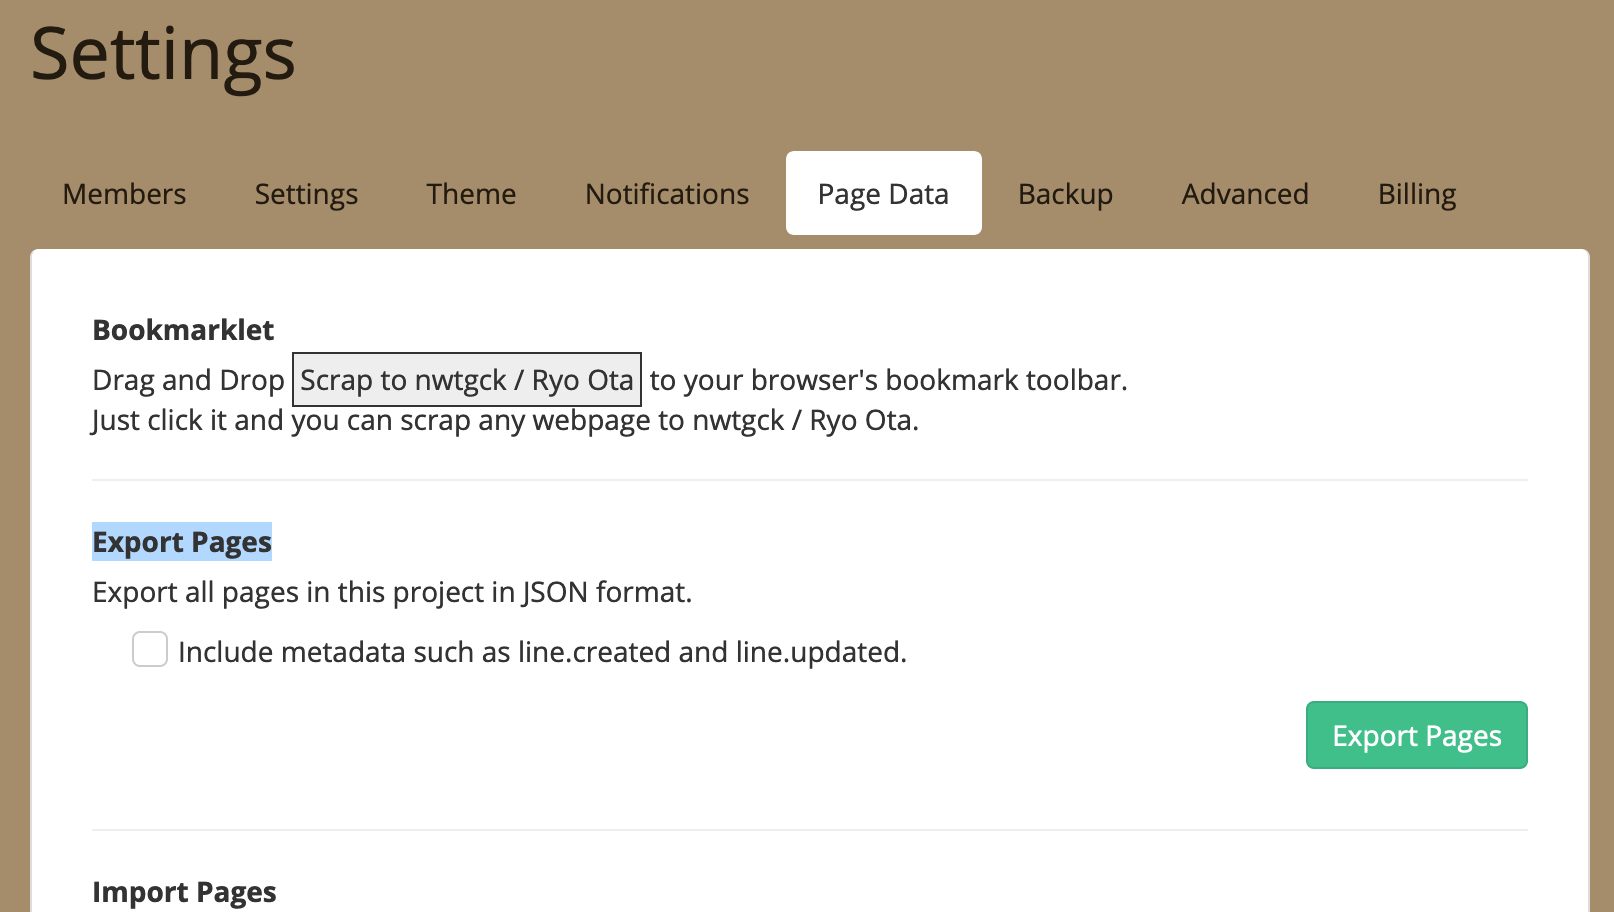Screen dimensions: 1614x912
Task: Click the 'Scrap to nwtgck / Ryo Ota' bookmarklet
Action: click(466, 380)
